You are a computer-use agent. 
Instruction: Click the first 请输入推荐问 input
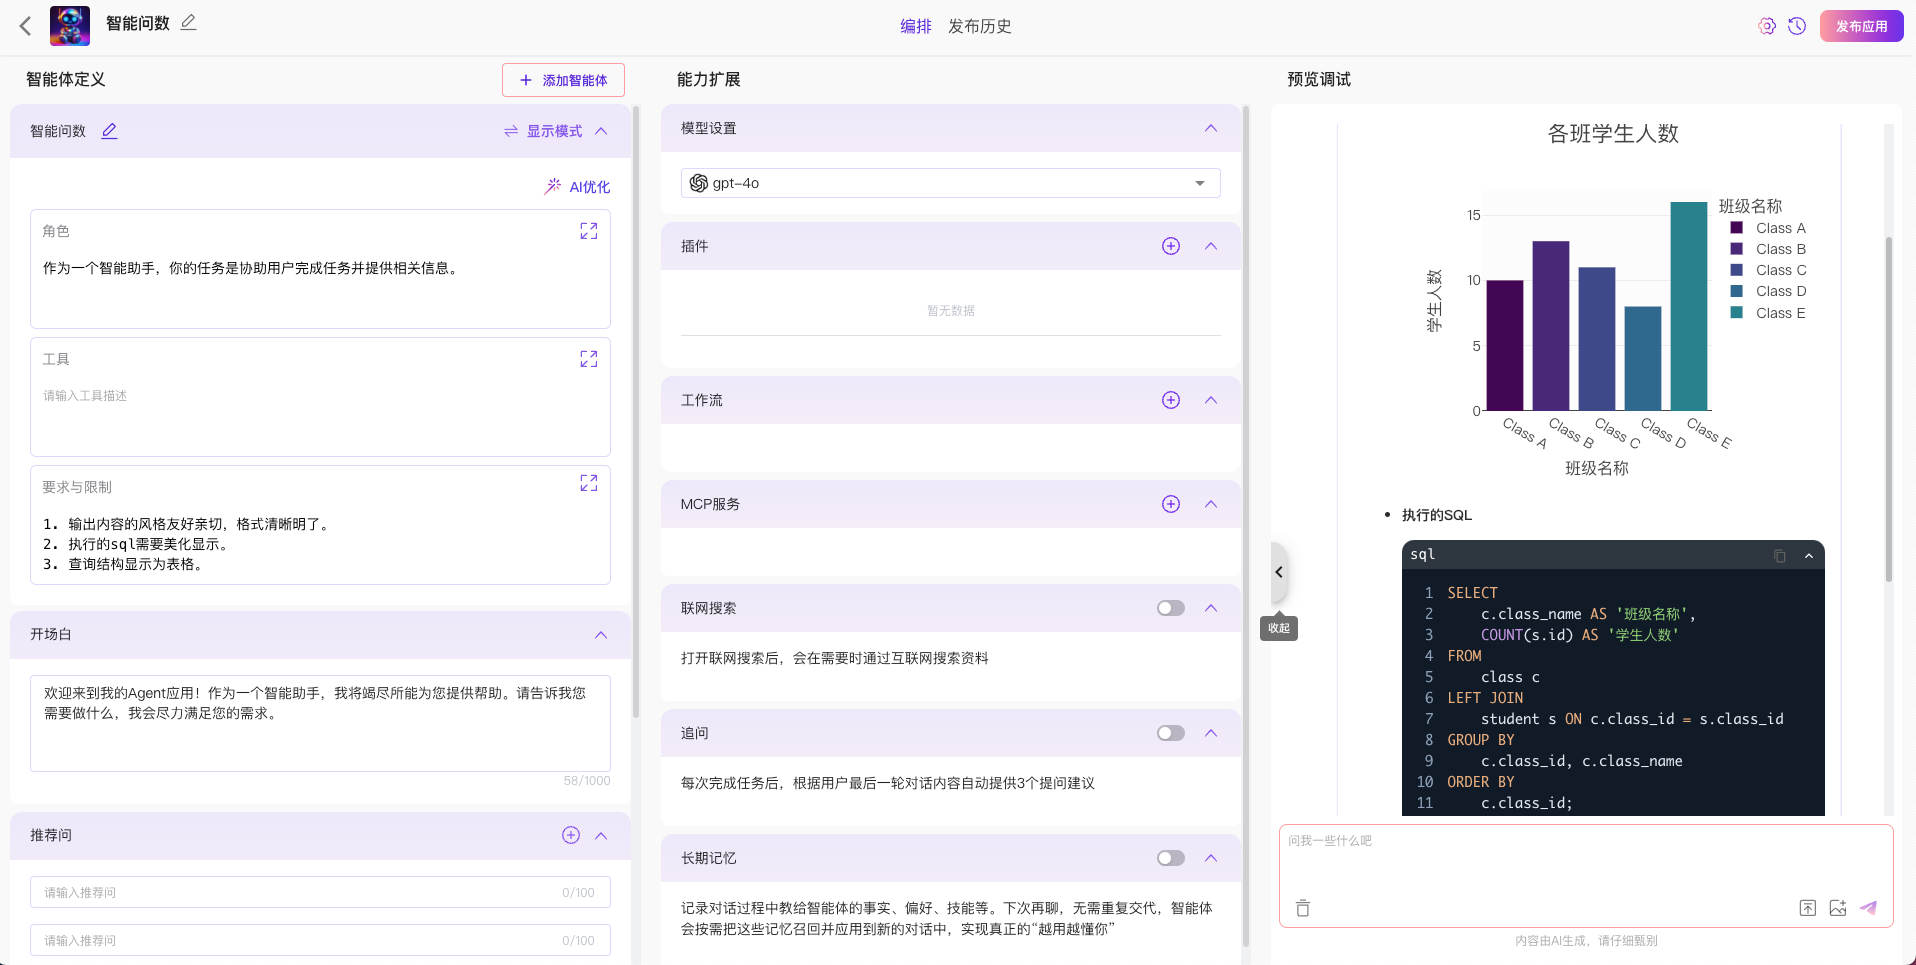(x=320, y=892)
